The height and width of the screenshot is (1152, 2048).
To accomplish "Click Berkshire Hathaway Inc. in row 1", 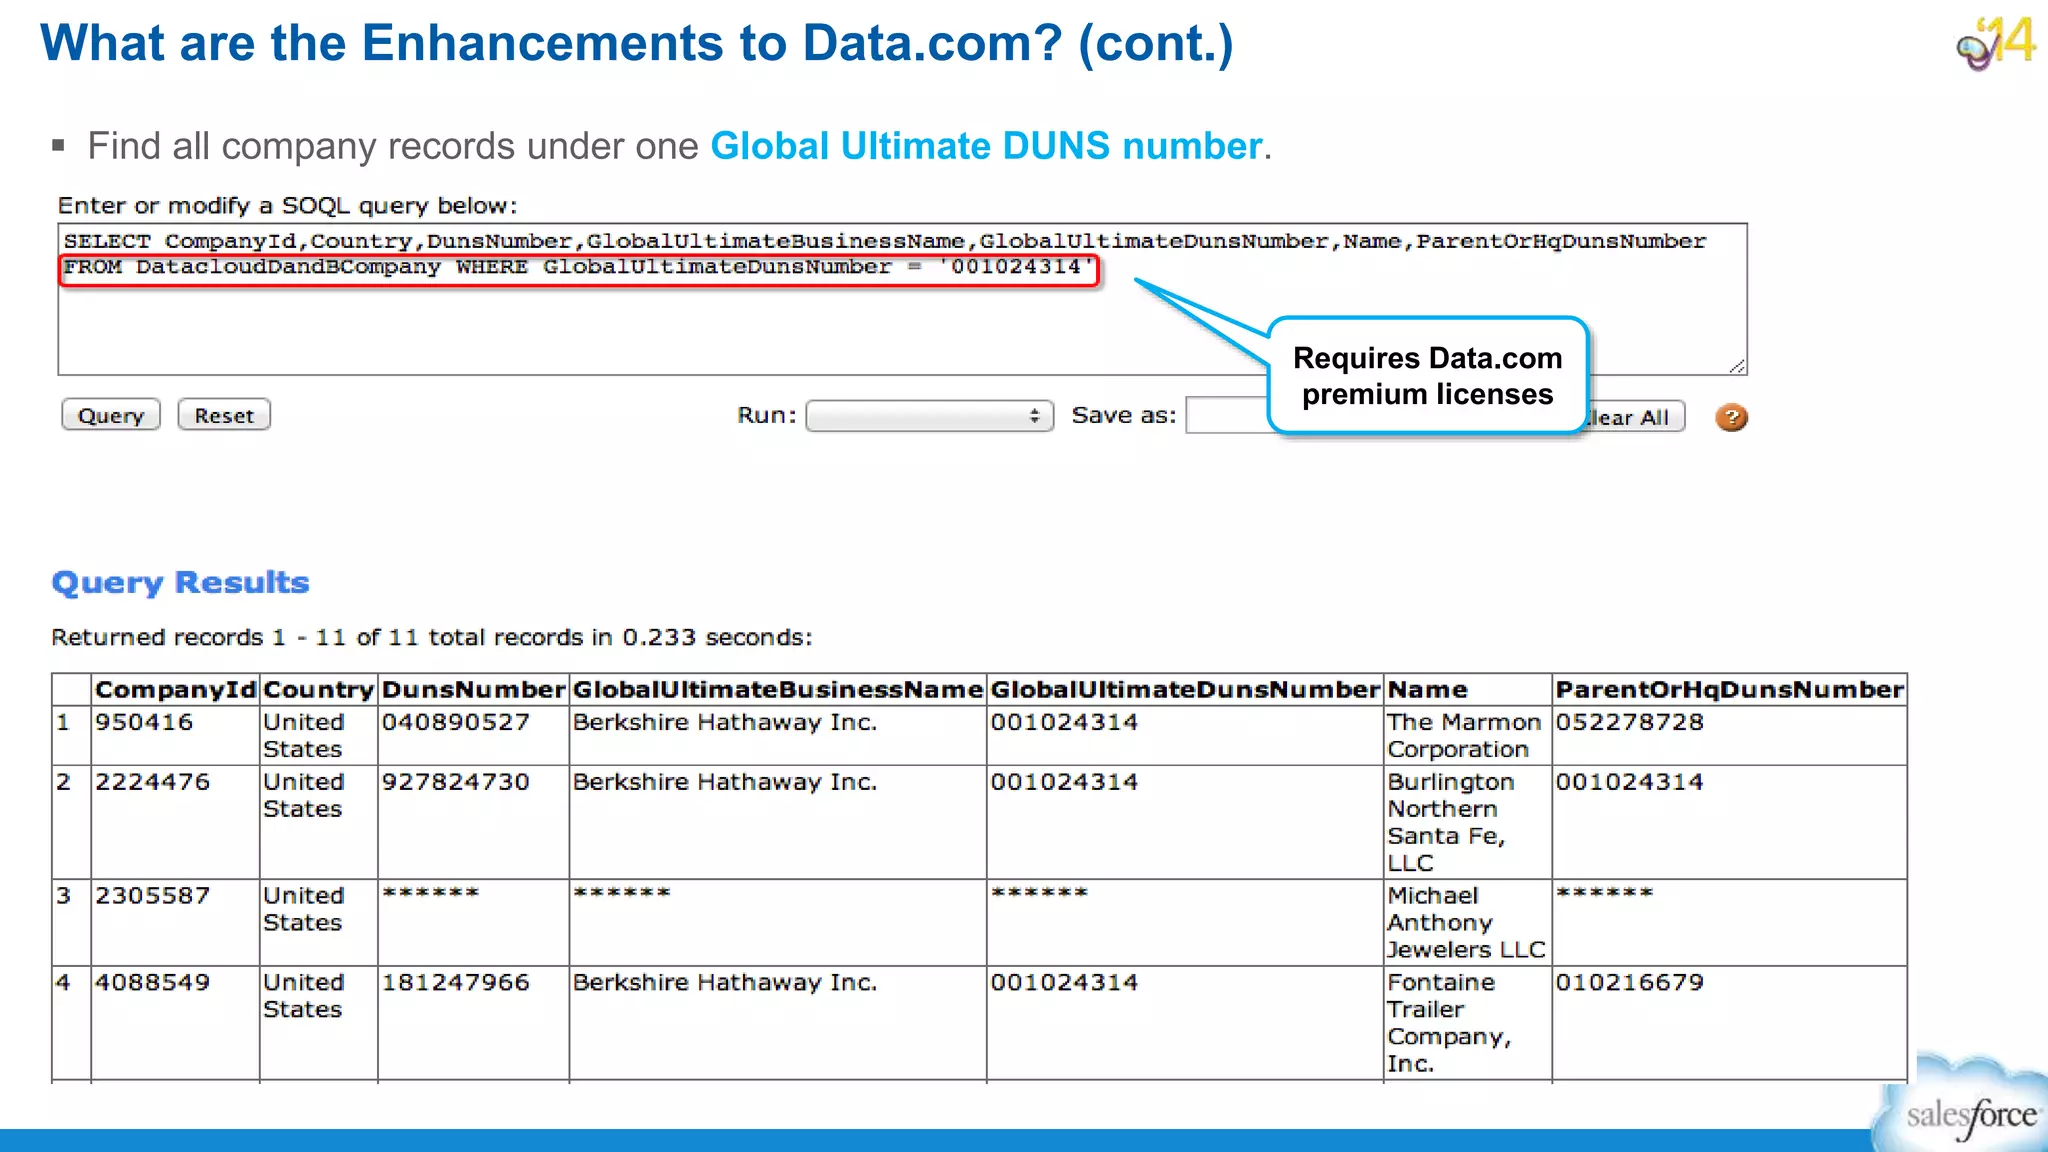I will click(x=725, y=722).
